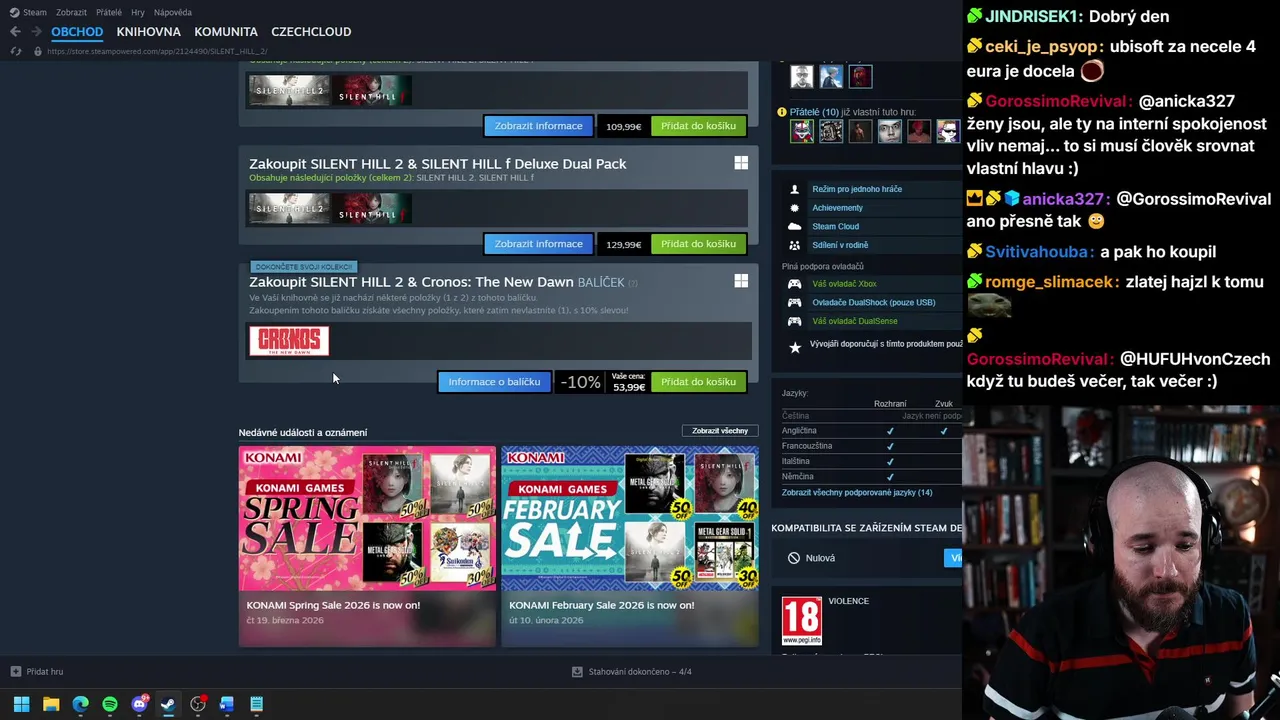Click the Steam Cloud cloud icon
The image size is (1280, 720).
pyautogui.click(x=795, y=227)
